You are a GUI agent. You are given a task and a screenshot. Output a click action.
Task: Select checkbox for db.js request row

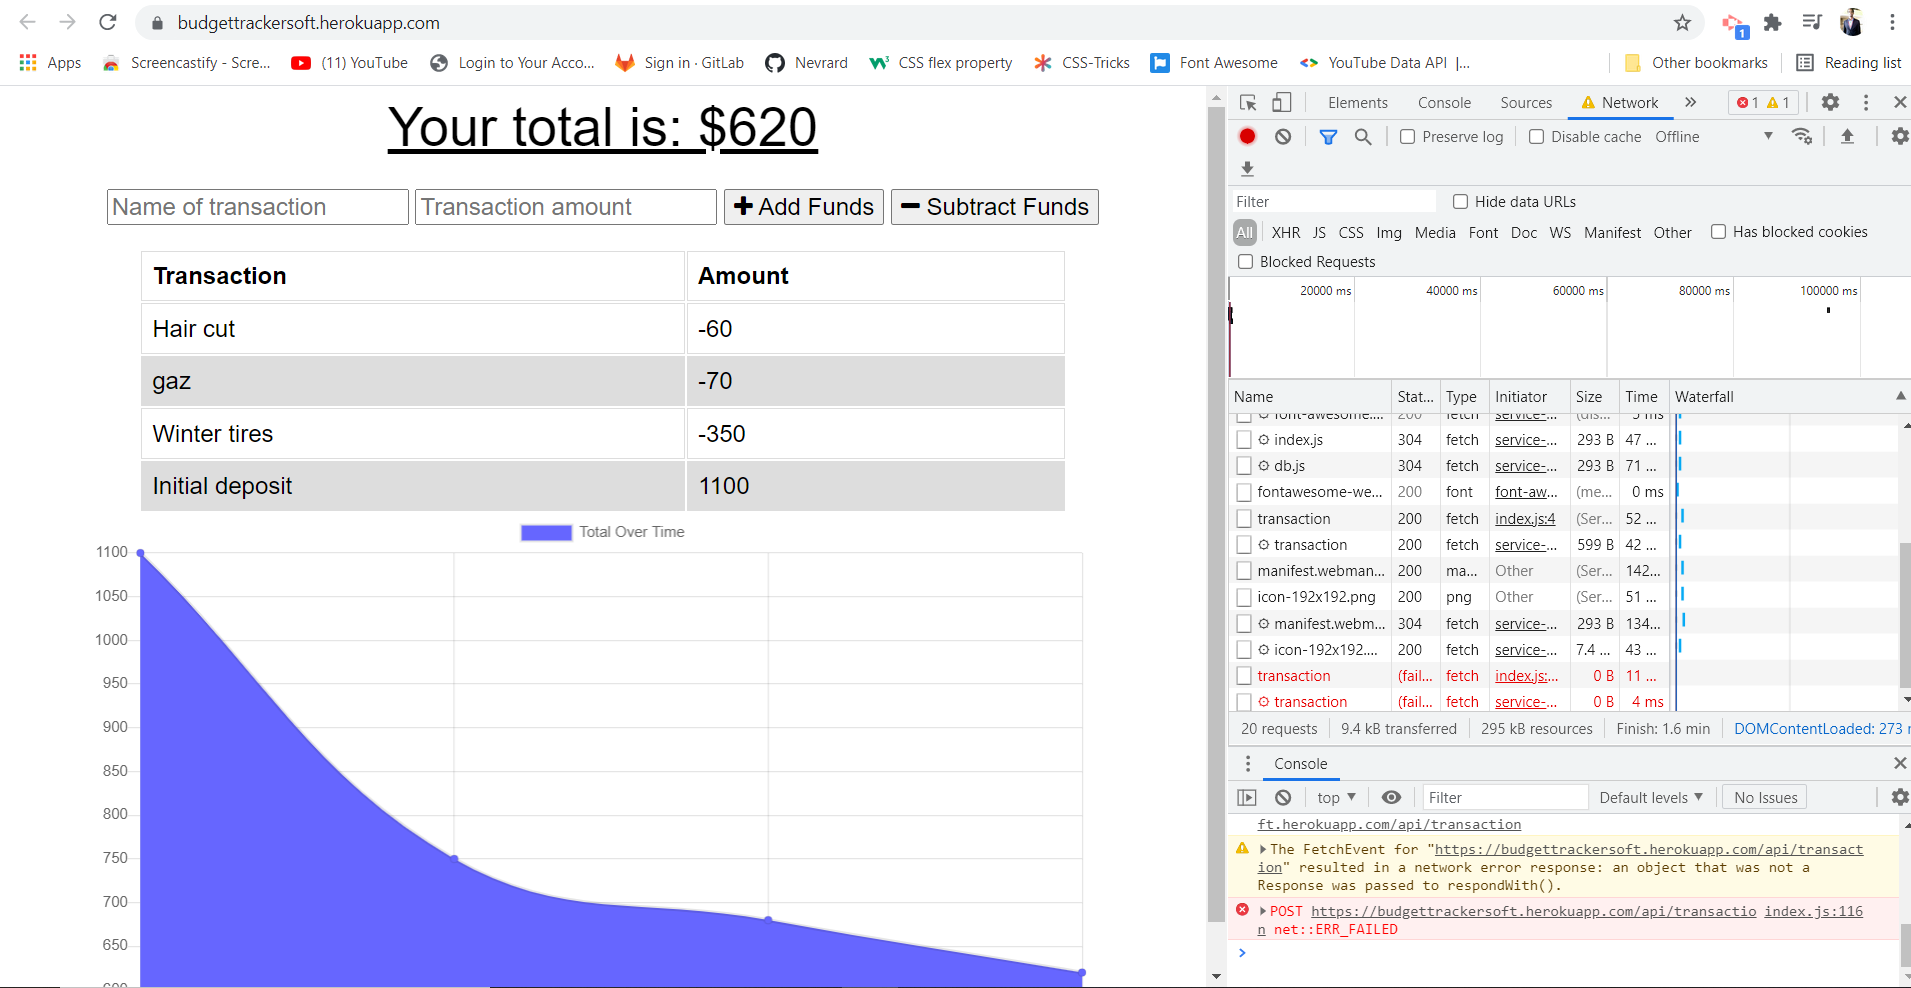coord(1244,466)
